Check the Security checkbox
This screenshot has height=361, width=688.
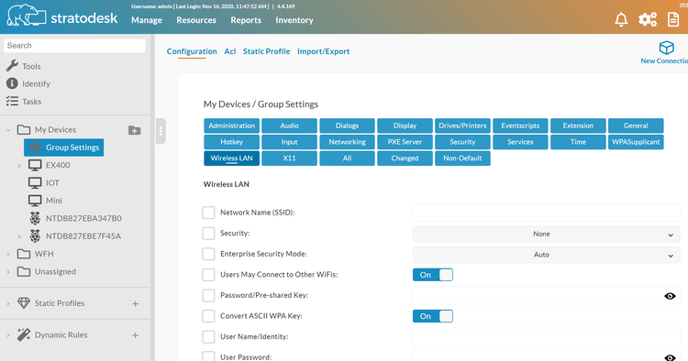point(208,233)
